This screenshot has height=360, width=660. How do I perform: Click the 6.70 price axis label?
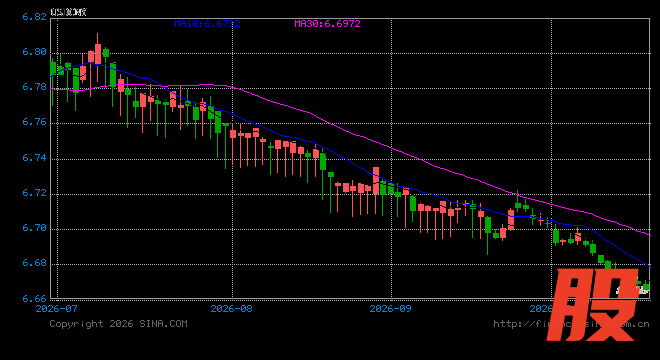pyautogui.click(x=34, y=228)
